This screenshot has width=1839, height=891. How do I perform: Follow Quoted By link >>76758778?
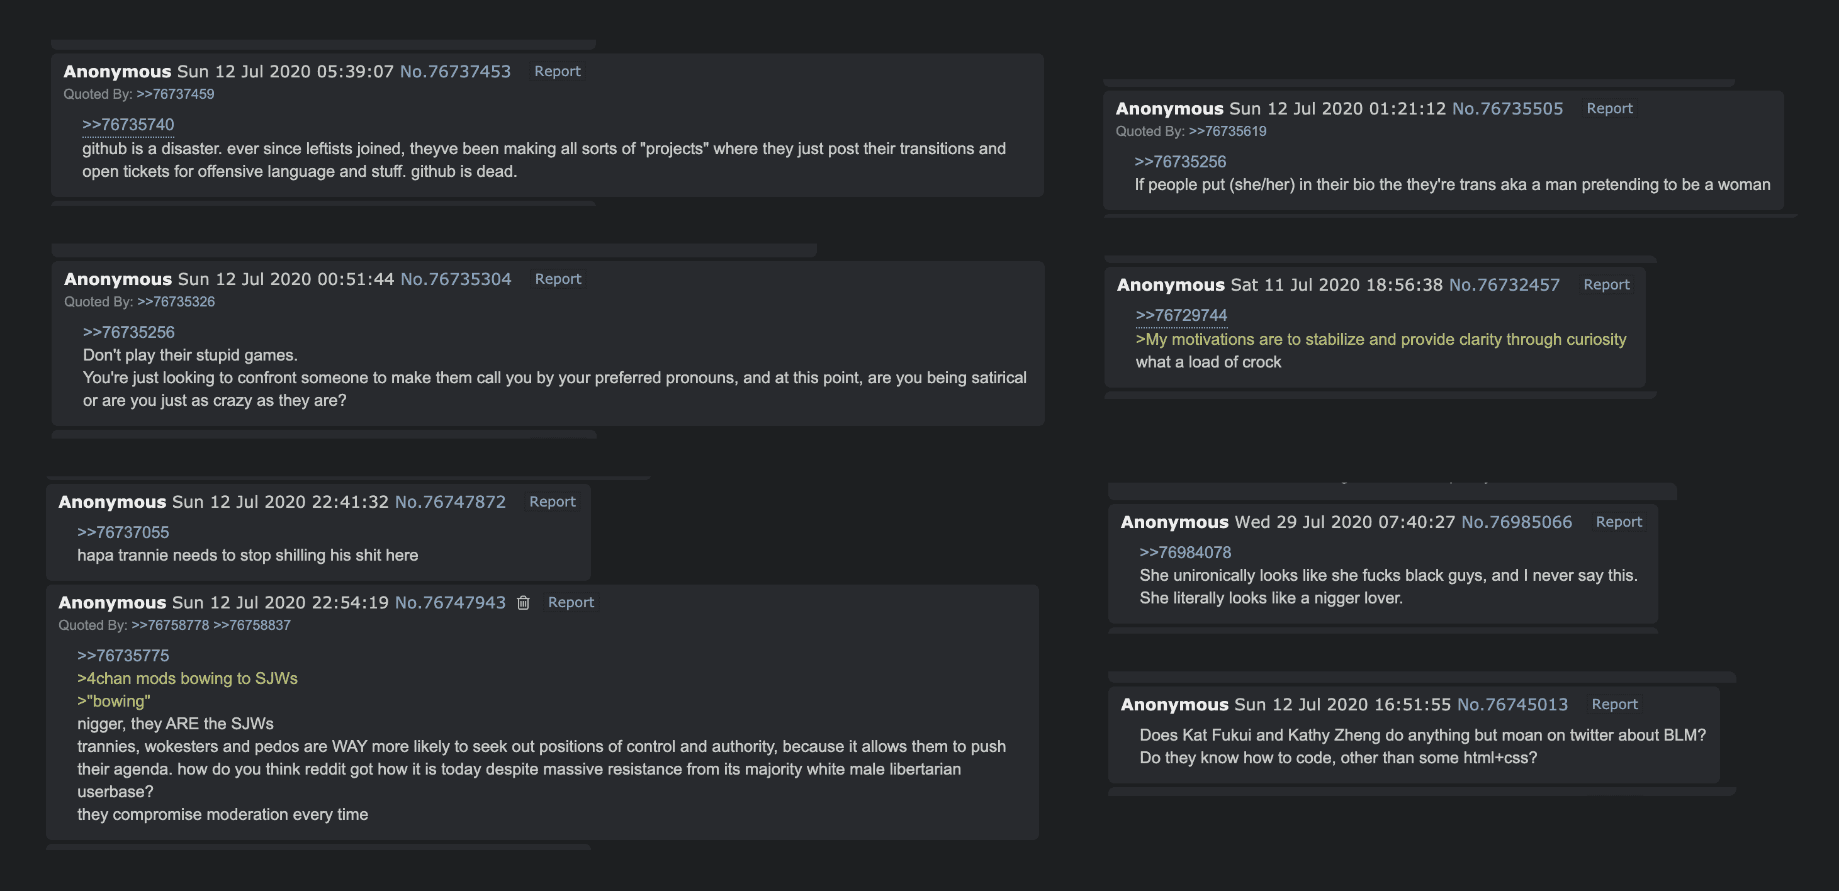(170, 626)
